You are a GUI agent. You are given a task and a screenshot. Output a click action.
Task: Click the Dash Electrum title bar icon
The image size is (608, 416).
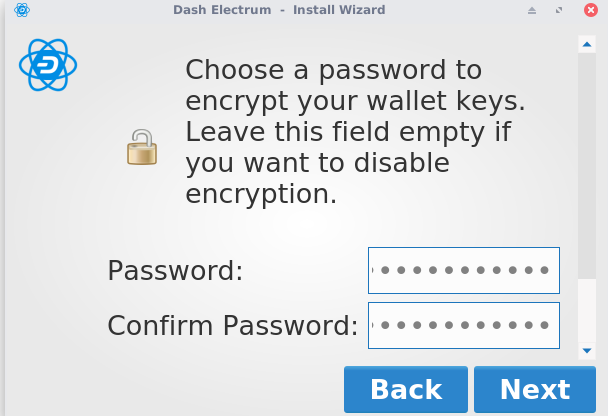[22, 10]
